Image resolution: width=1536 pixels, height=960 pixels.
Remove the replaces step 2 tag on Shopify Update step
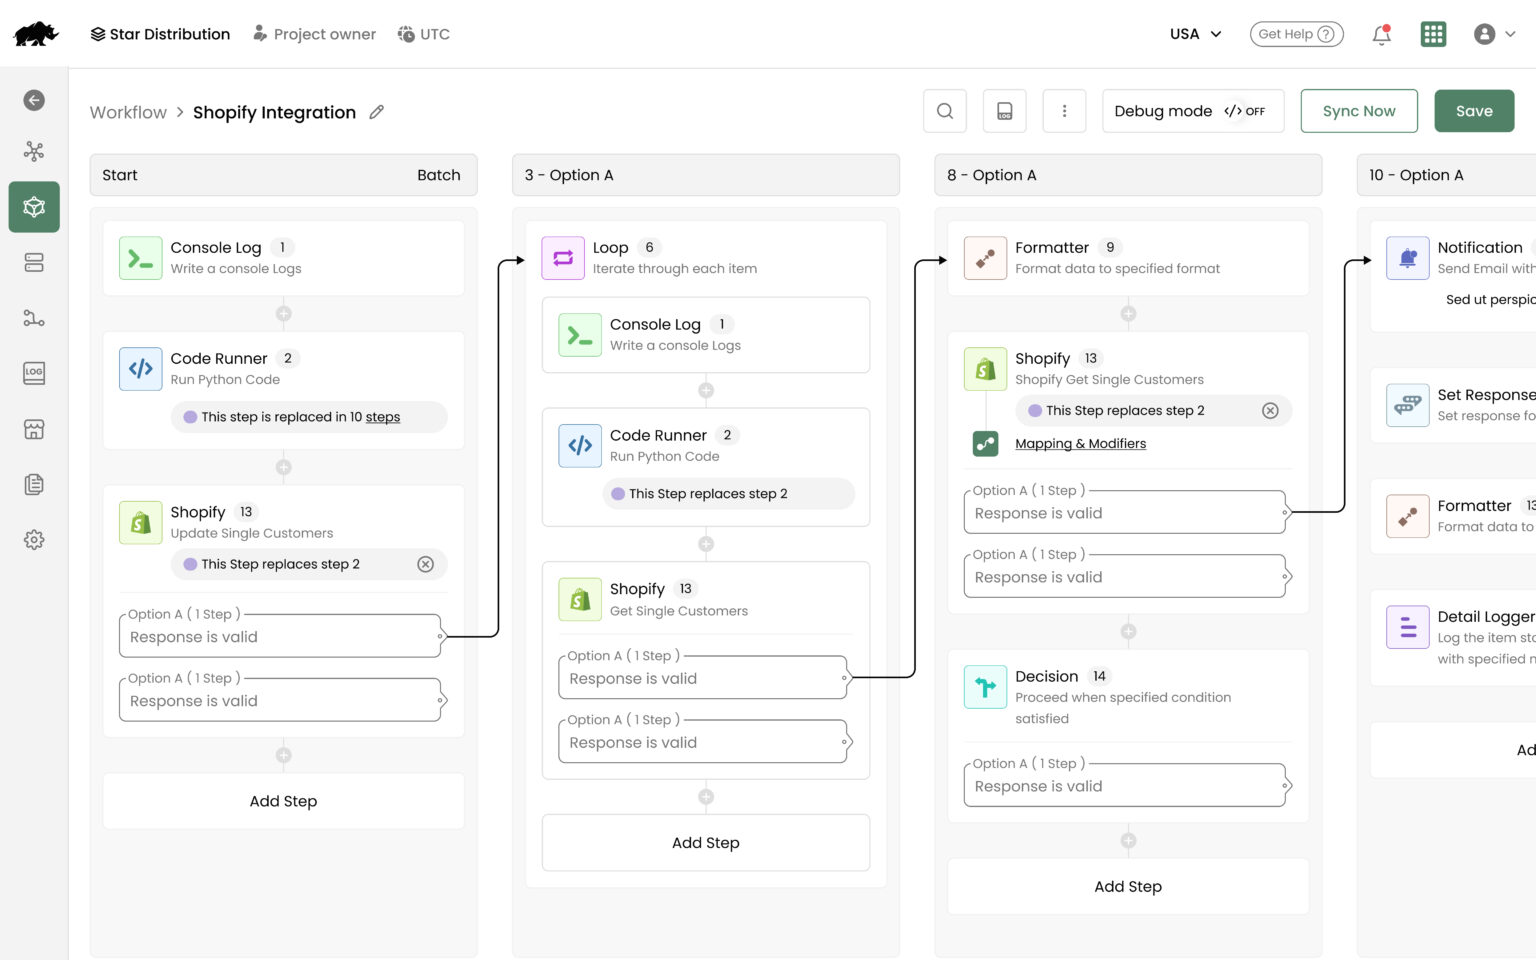(426, 563)
